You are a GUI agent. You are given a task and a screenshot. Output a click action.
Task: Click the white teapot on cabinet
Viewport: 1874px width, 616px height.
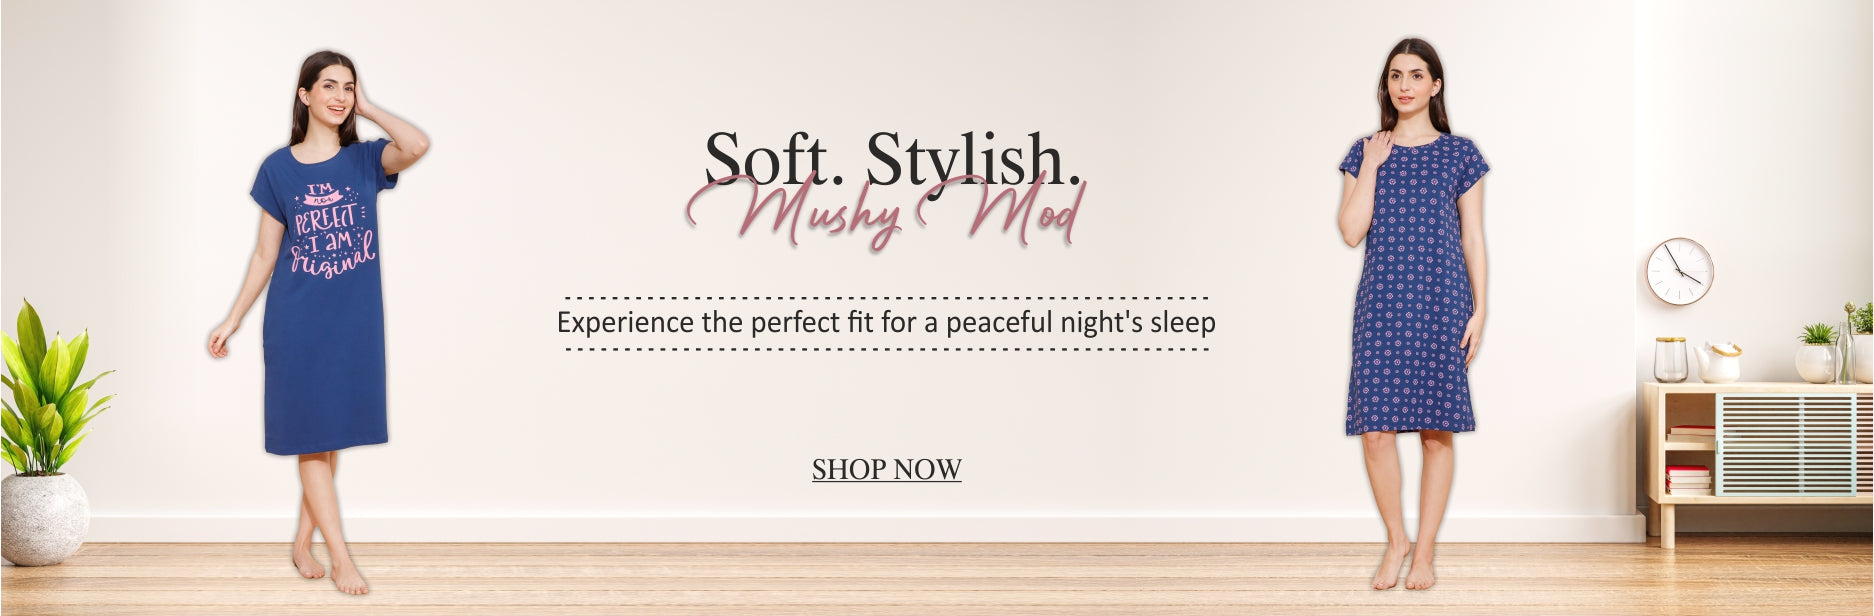(1719, 362)
